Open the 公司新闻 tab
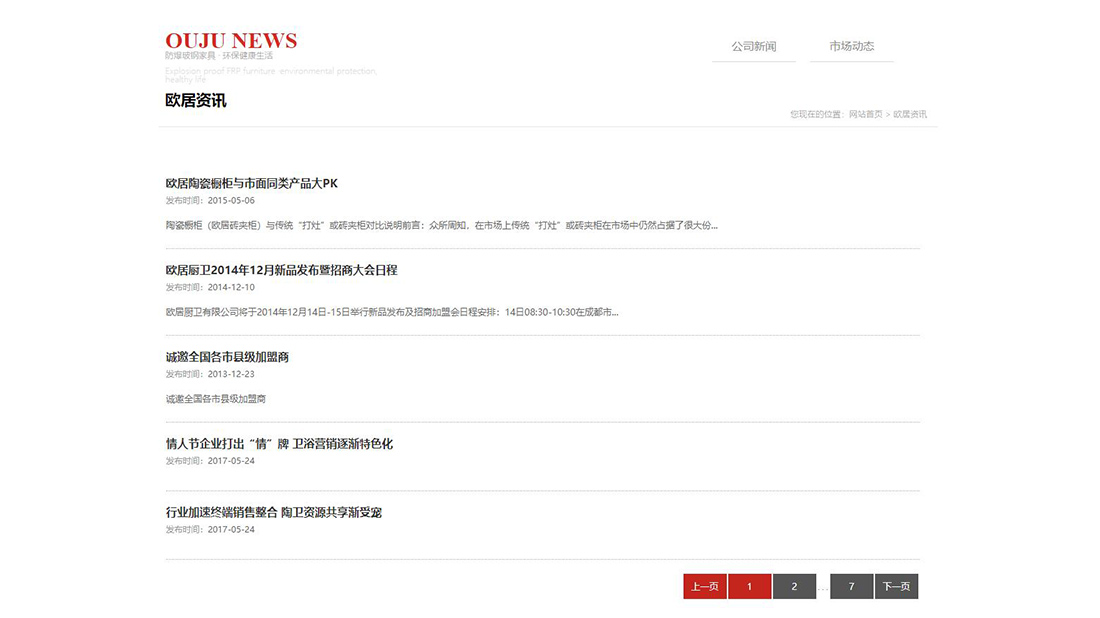1100x618 pixels. click(x=753, y=46)
